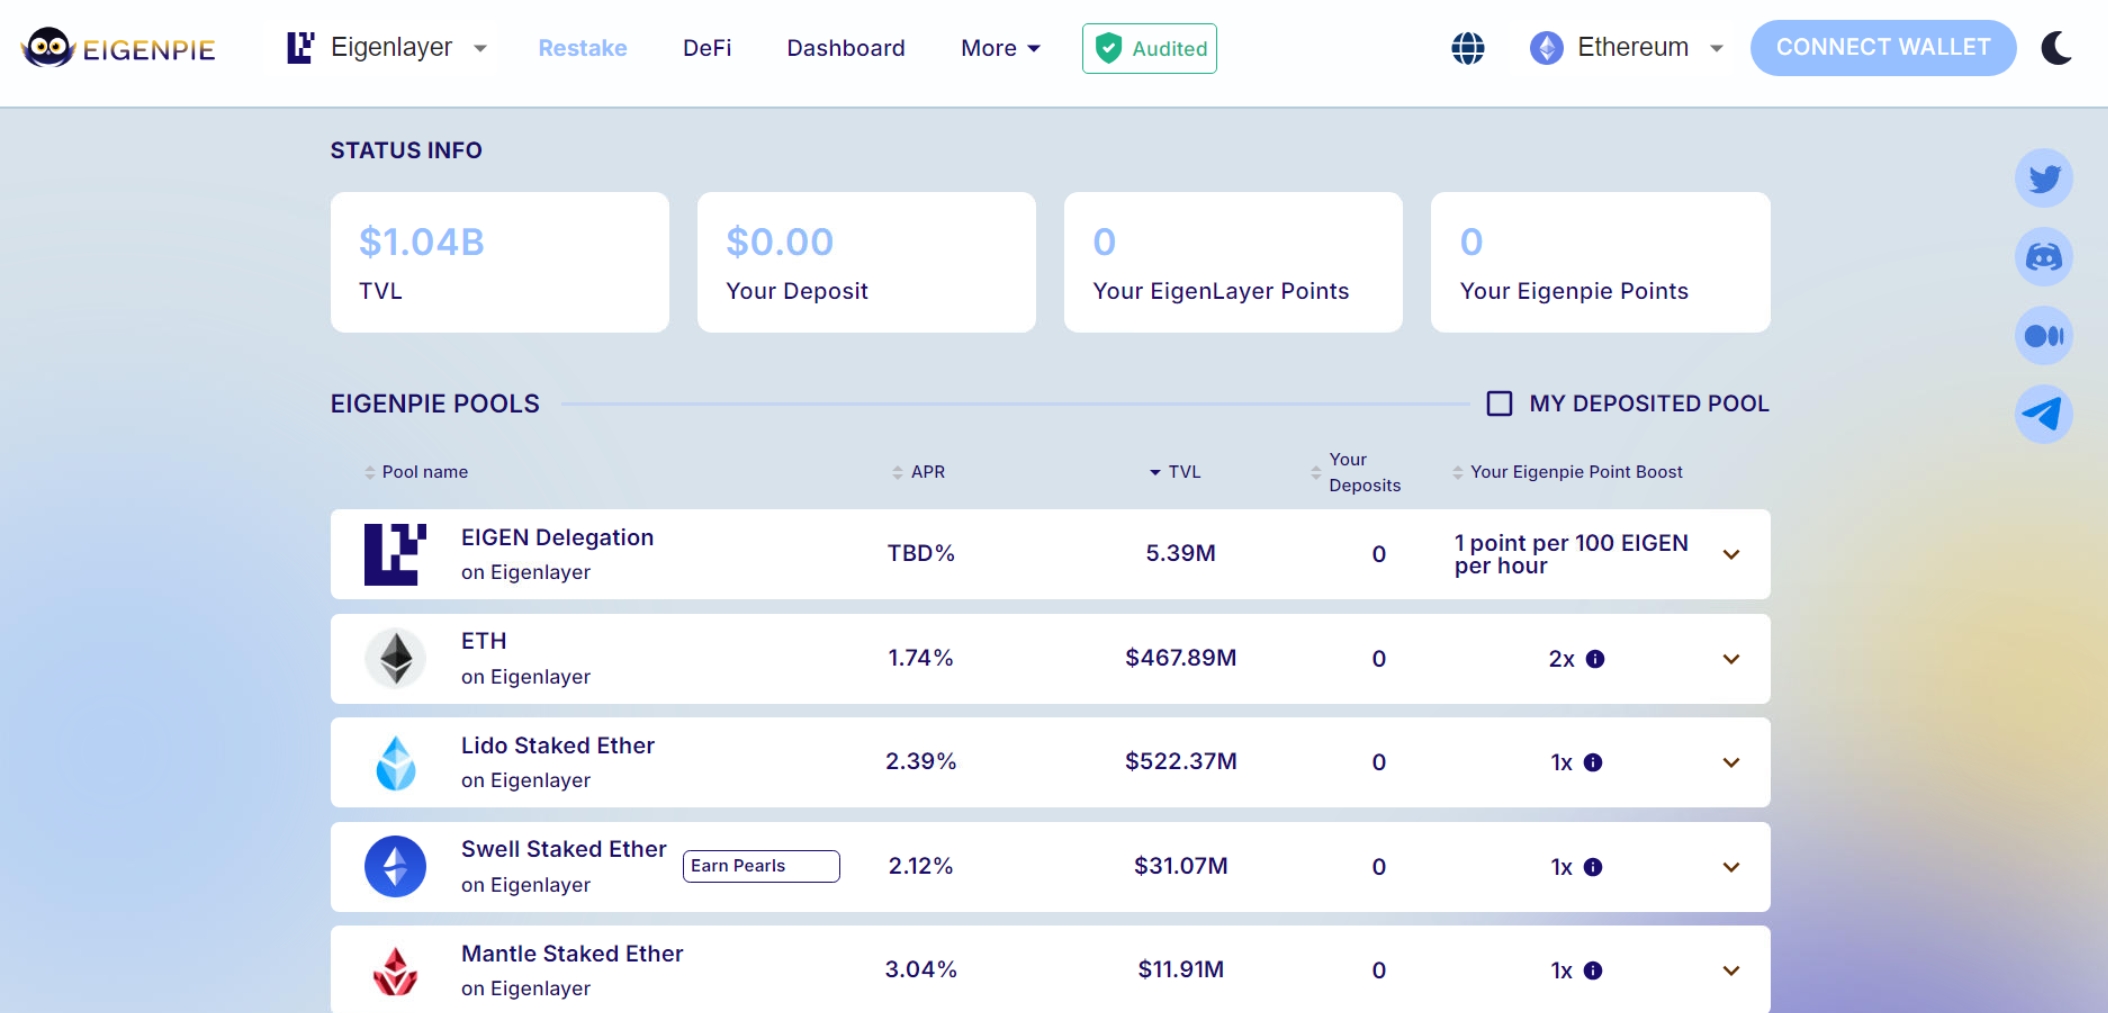Click the 5.39M TVL value
Screen dimensions: 2108x1013
tap(1180, 554)
